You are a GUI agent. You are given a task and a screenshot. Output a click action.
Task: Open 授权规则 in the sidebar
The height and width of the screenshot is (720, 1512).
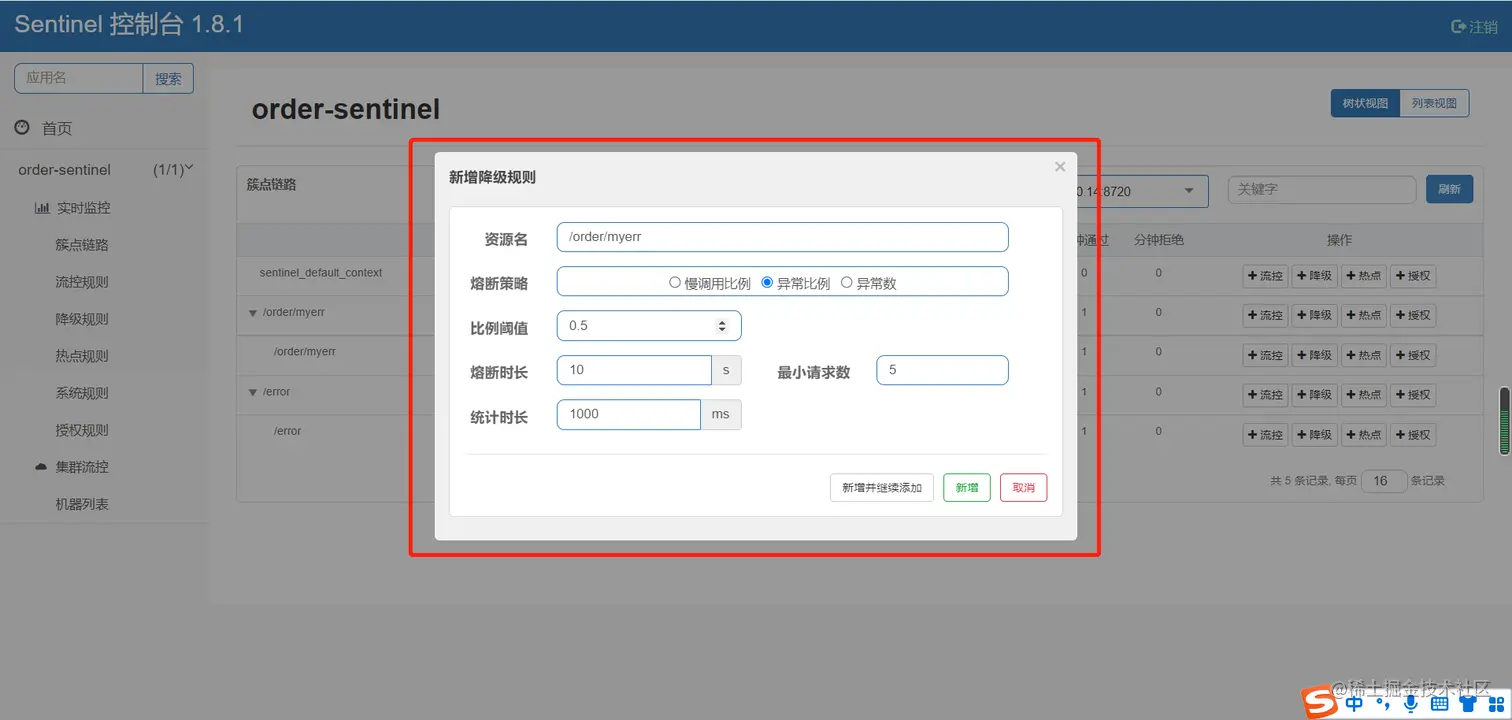pyautogui.click(x=82, y=430)
